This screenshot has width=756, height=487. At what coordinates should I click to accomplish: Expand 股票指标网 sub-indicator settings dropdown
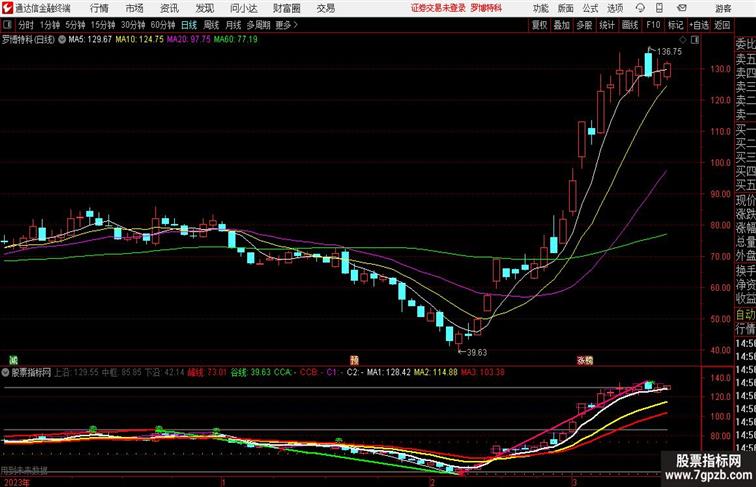[x=5, y=372]
